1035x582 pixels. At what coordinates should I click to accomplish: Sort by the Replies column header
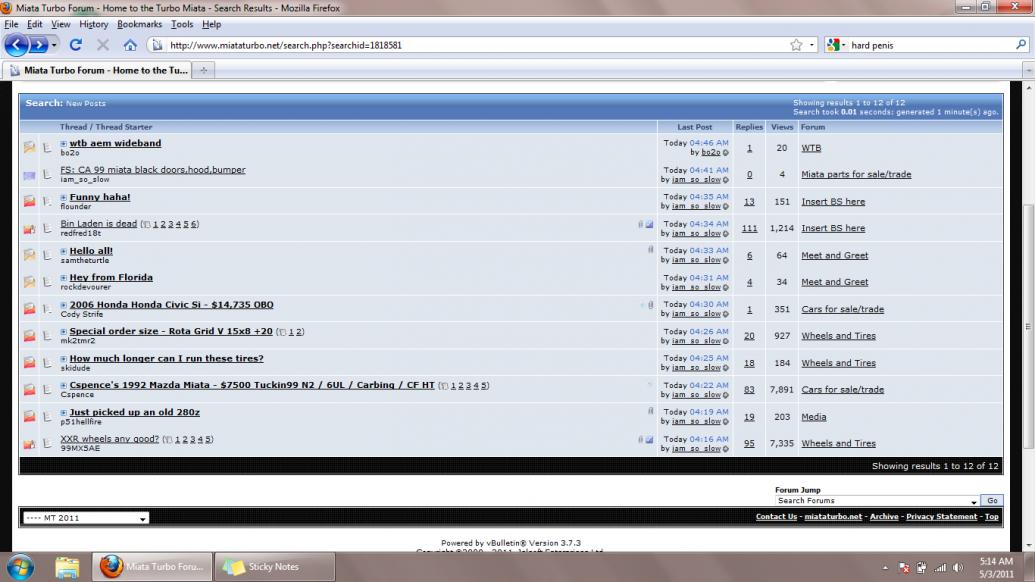click(x=749, y=127)
